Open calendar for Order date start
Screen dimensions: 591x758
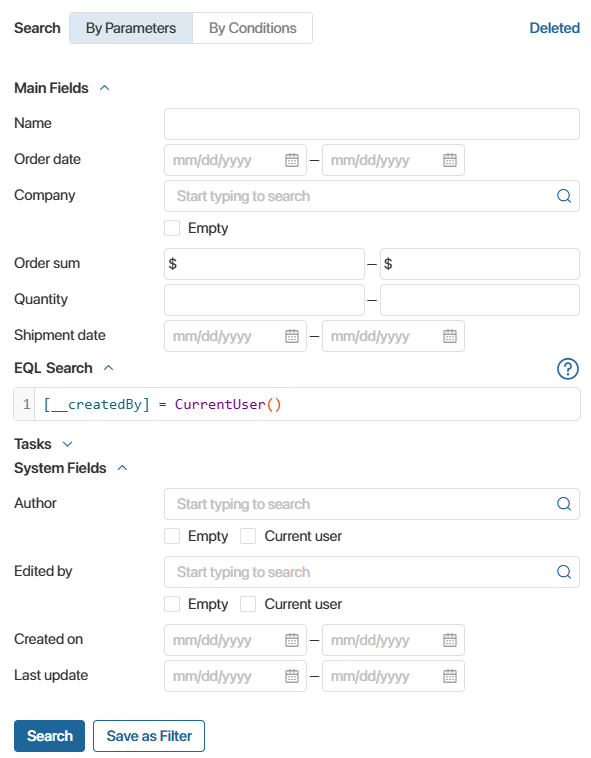click(x=292, y=160)
